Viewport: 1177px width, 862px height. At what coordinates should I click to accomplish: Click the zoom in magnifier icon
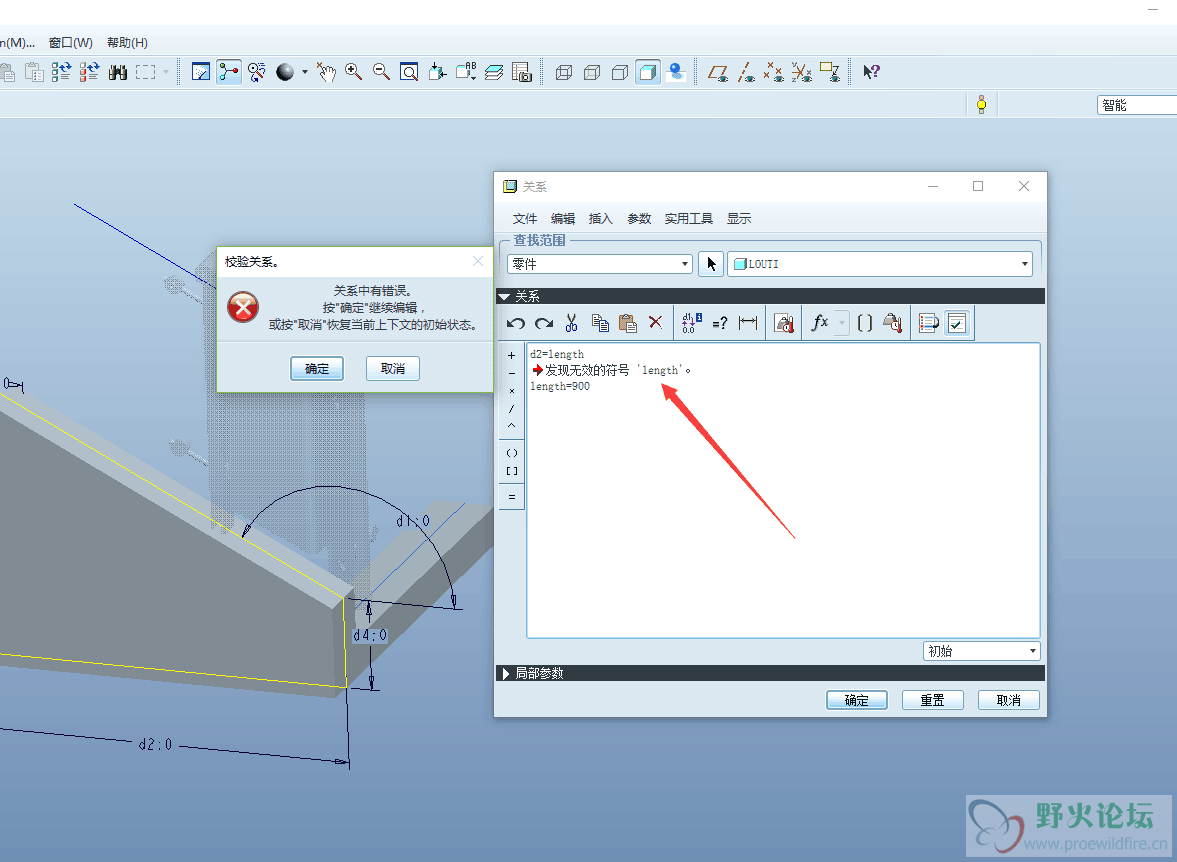pos(353,72)
